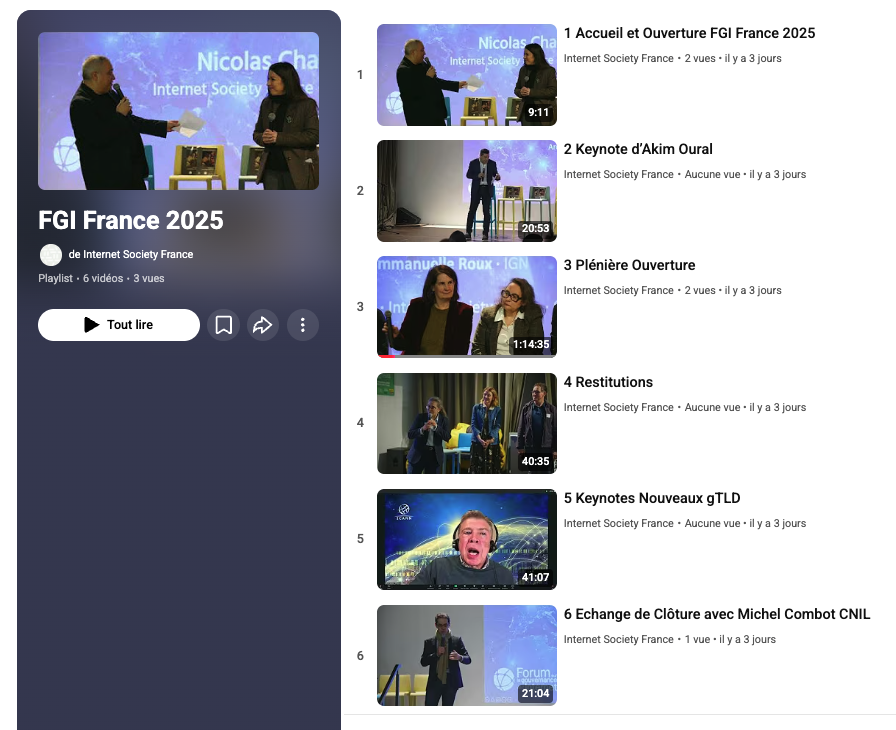Open the large playlist cover thumbnail
The image size is (896, 730).
[x=178, y=111]
